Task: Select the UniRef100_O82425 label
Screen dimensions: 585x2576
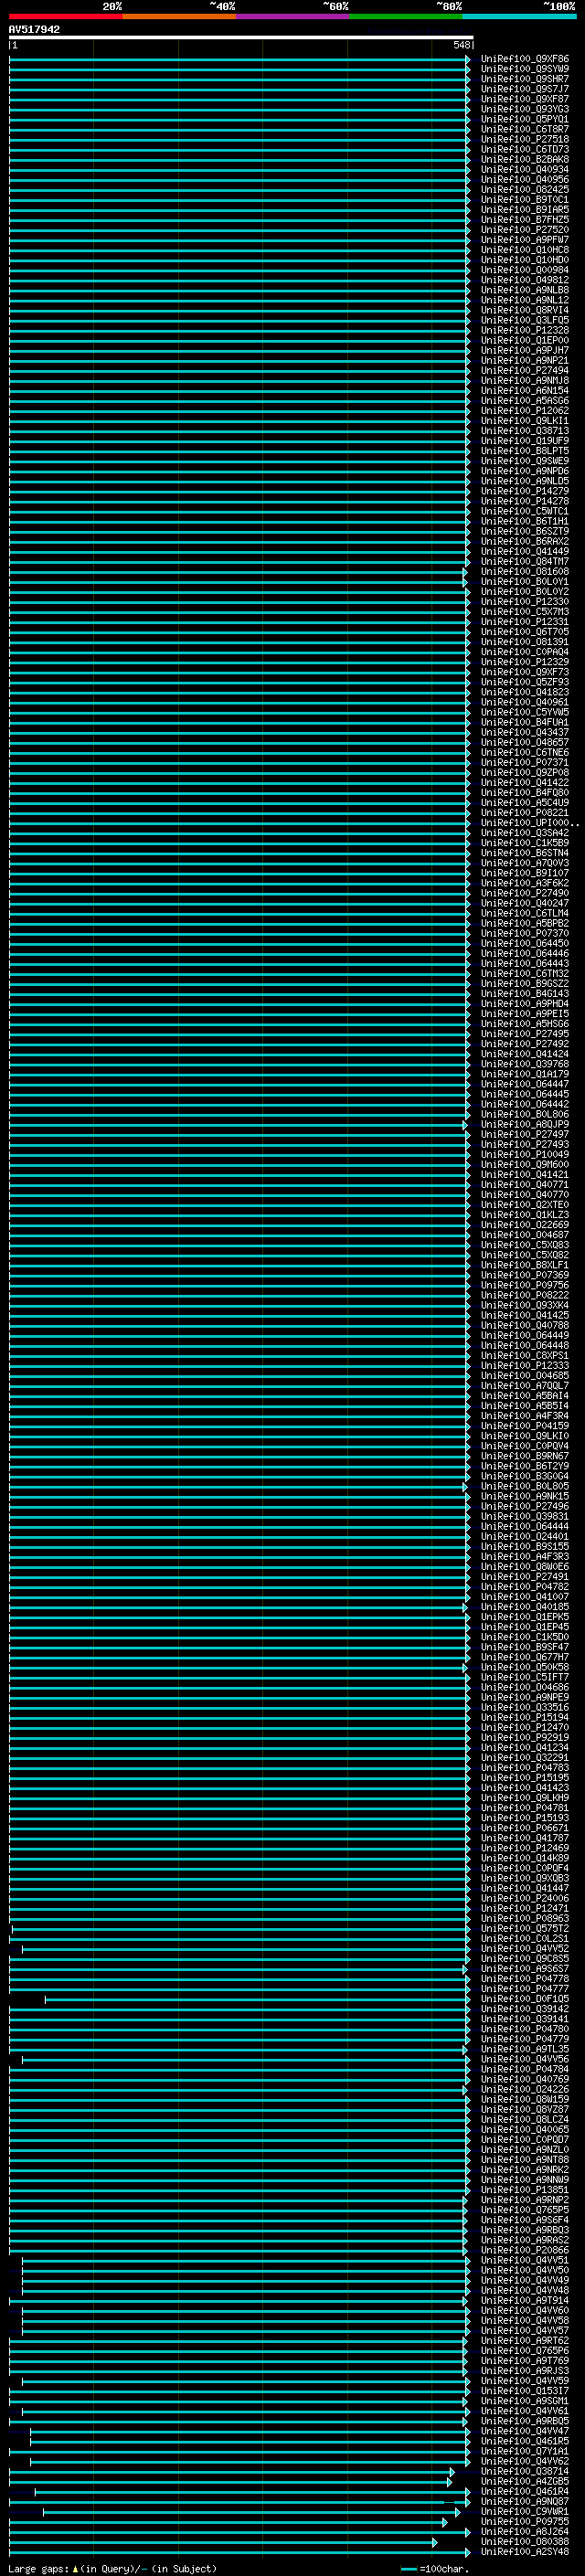Action: 525,189
